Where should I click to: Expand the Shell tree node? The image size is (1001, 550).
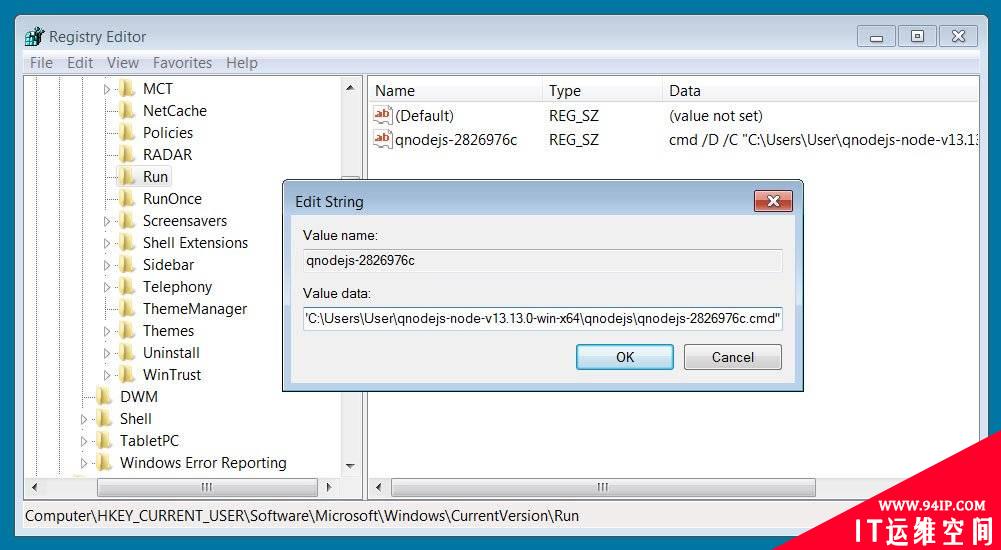point(84,419)
